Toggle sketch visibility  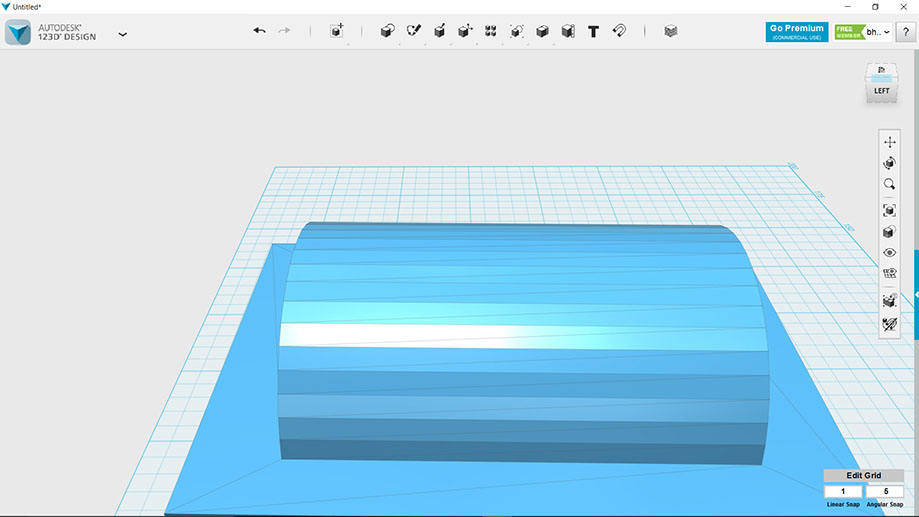click(x=890, y=324)
